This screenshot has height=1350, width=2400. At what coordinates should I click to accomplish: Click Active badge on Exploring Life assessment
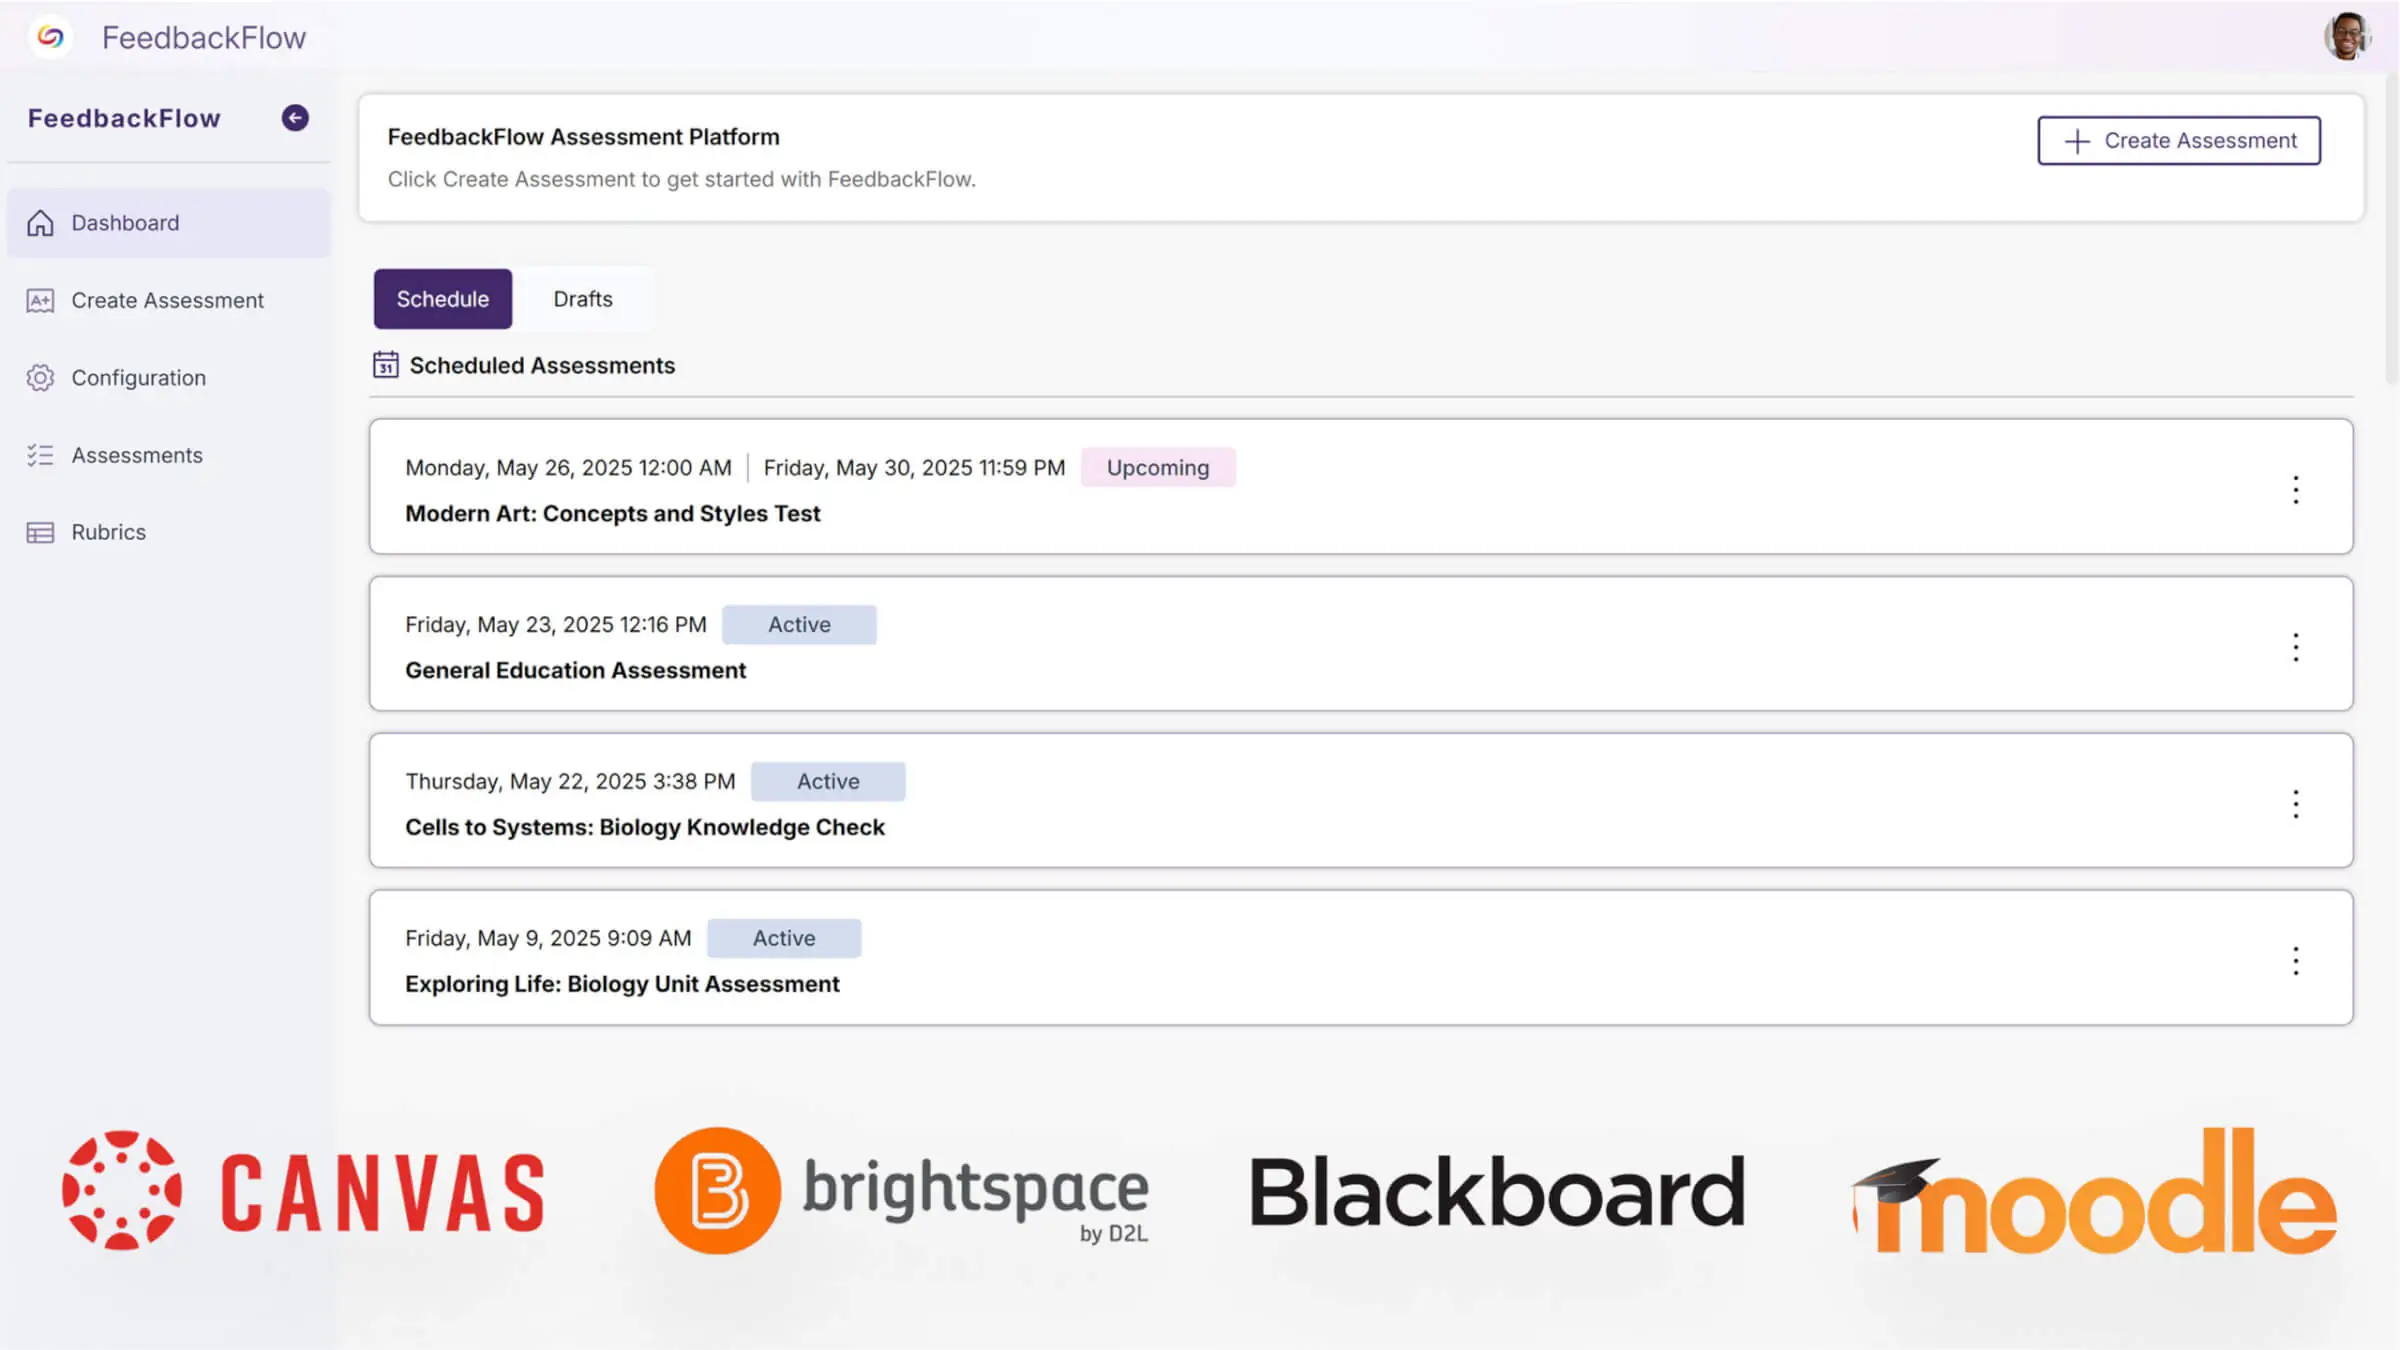coord(784,939)
